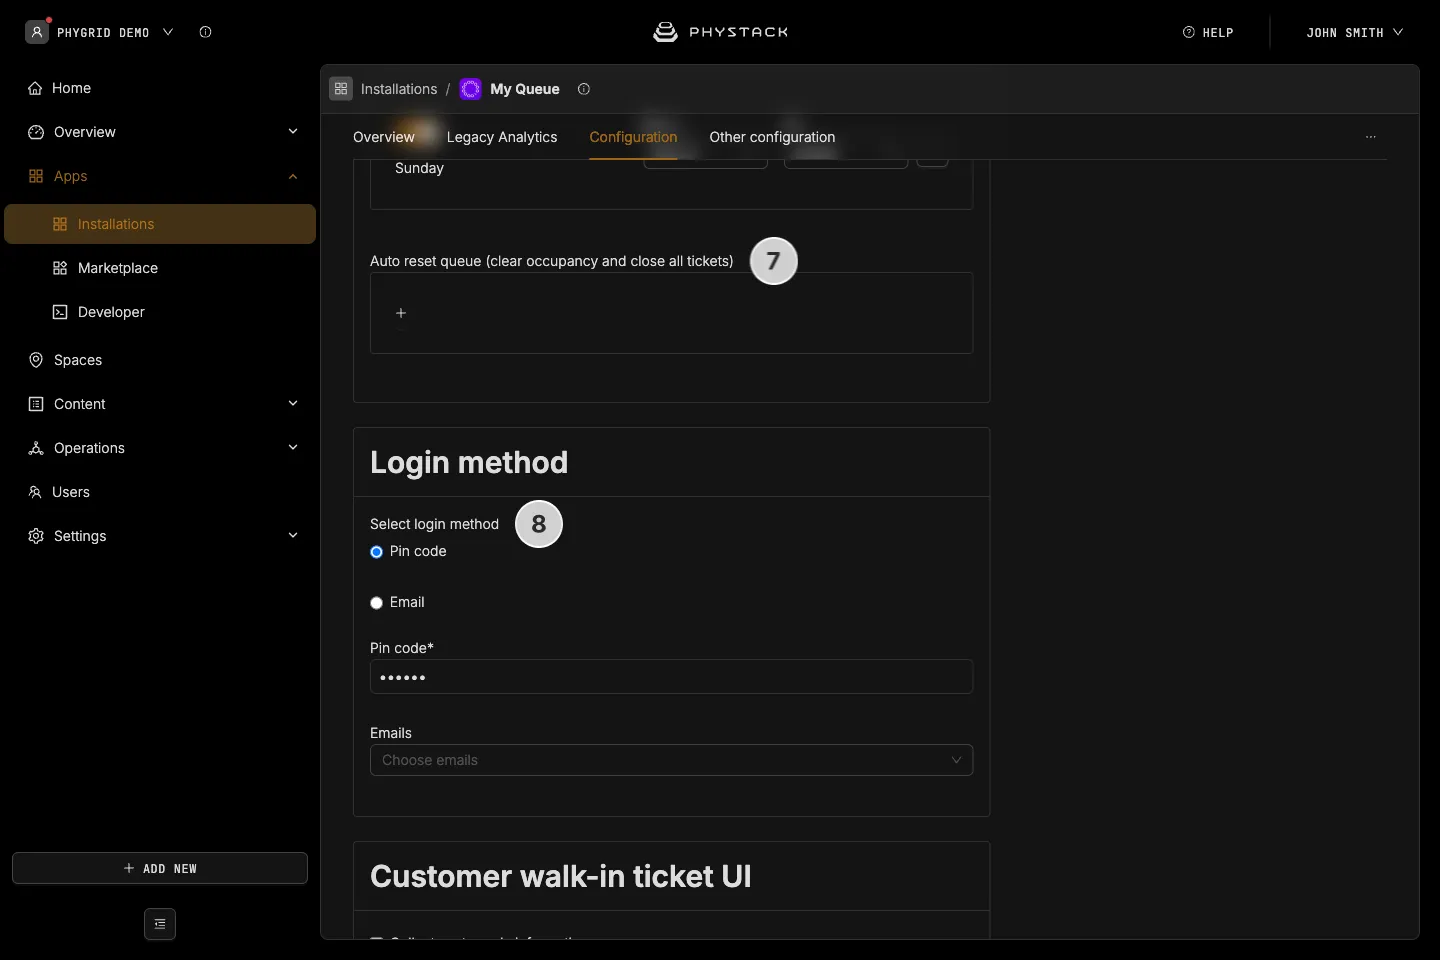Click the Settings gear icon

[36, 536]
